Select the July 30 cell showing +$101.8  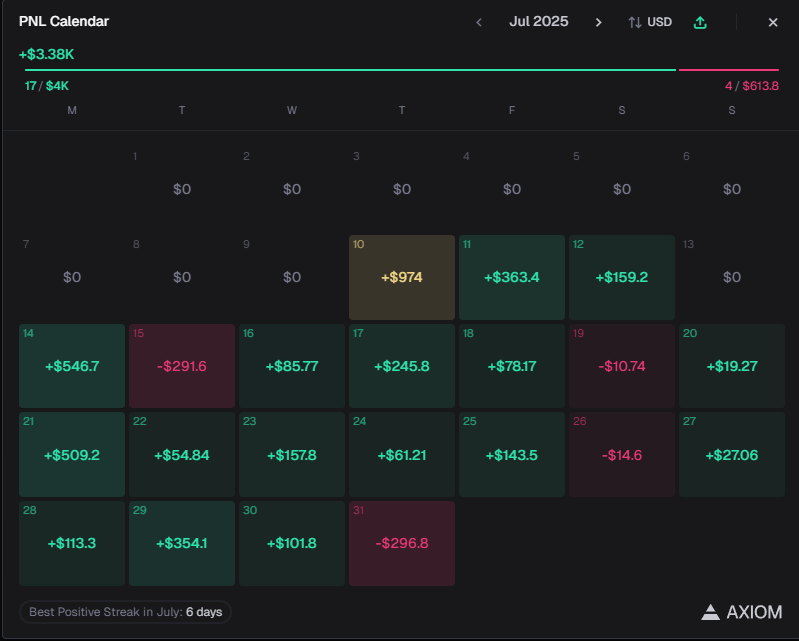291,543
